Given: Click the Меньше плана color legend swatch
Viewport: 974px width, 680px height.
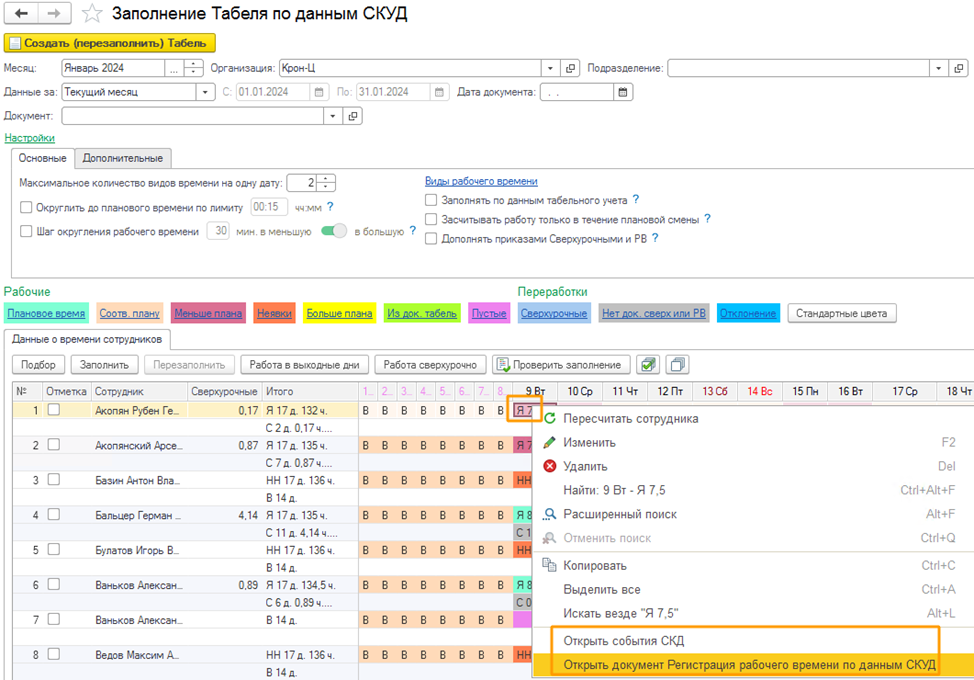Looking at the screenshot, I should [x=208, y=313].
